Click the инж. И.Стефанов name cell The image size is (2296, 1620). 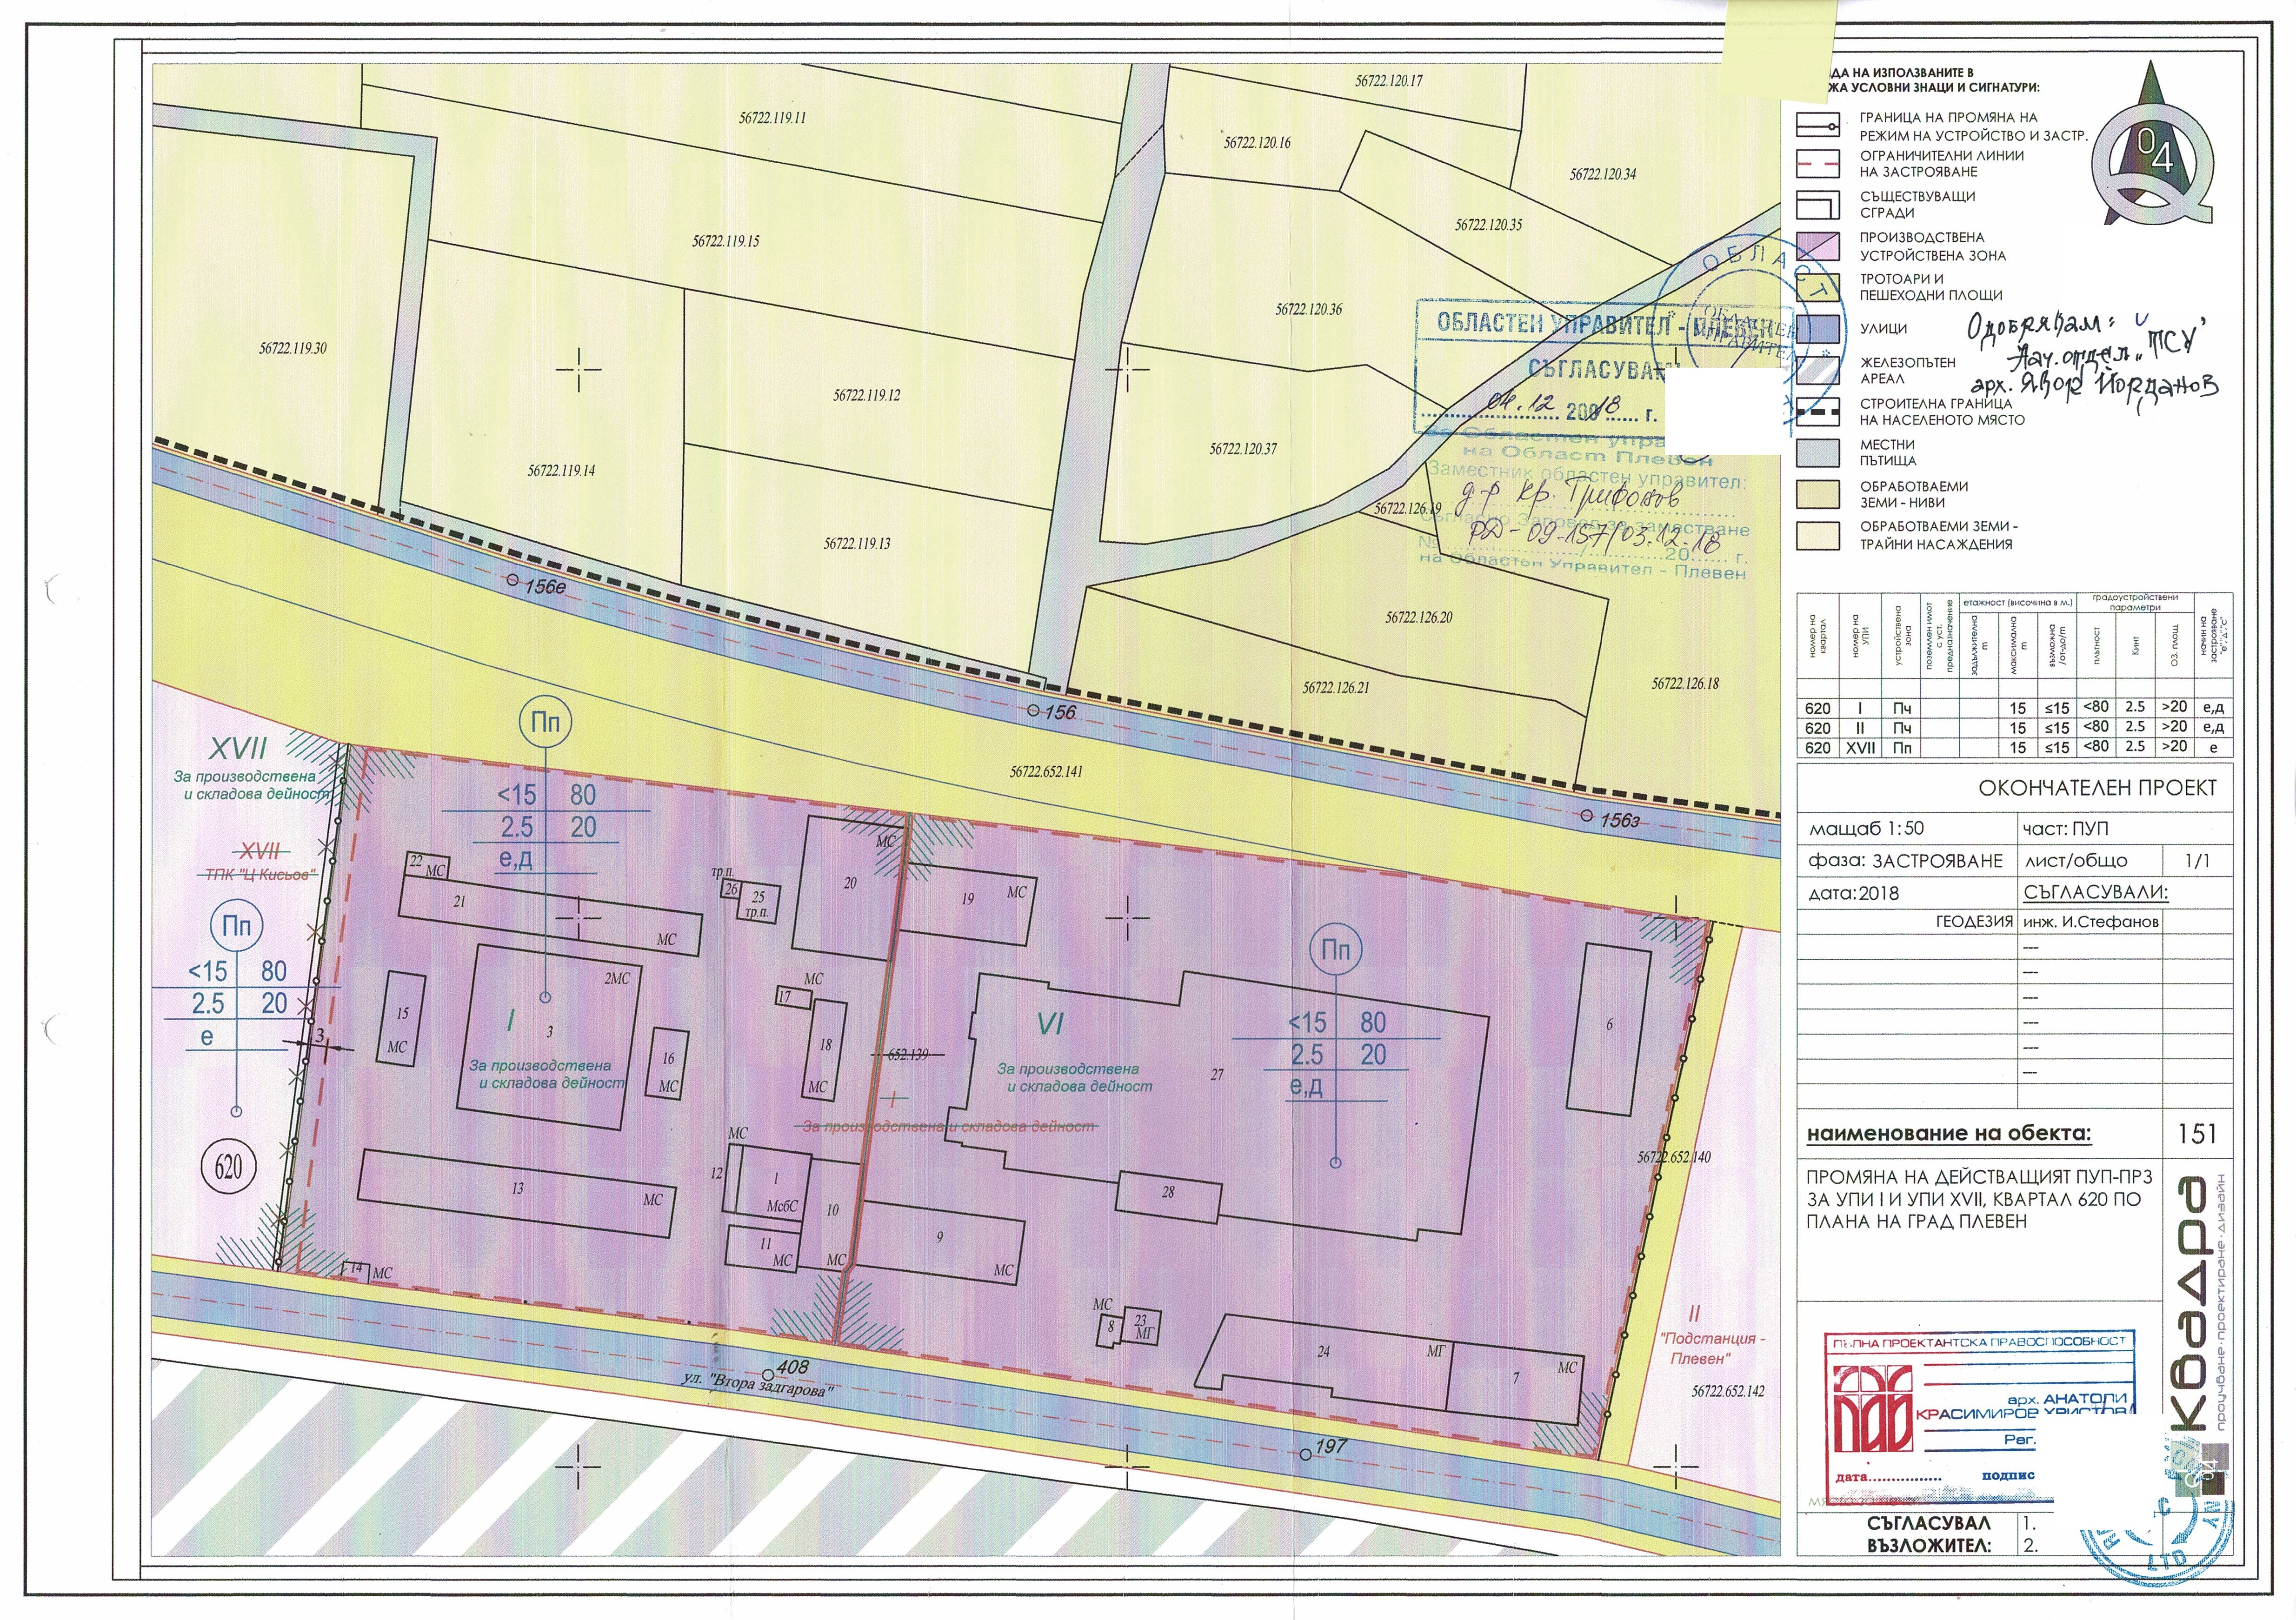(x=2091, y=922)
